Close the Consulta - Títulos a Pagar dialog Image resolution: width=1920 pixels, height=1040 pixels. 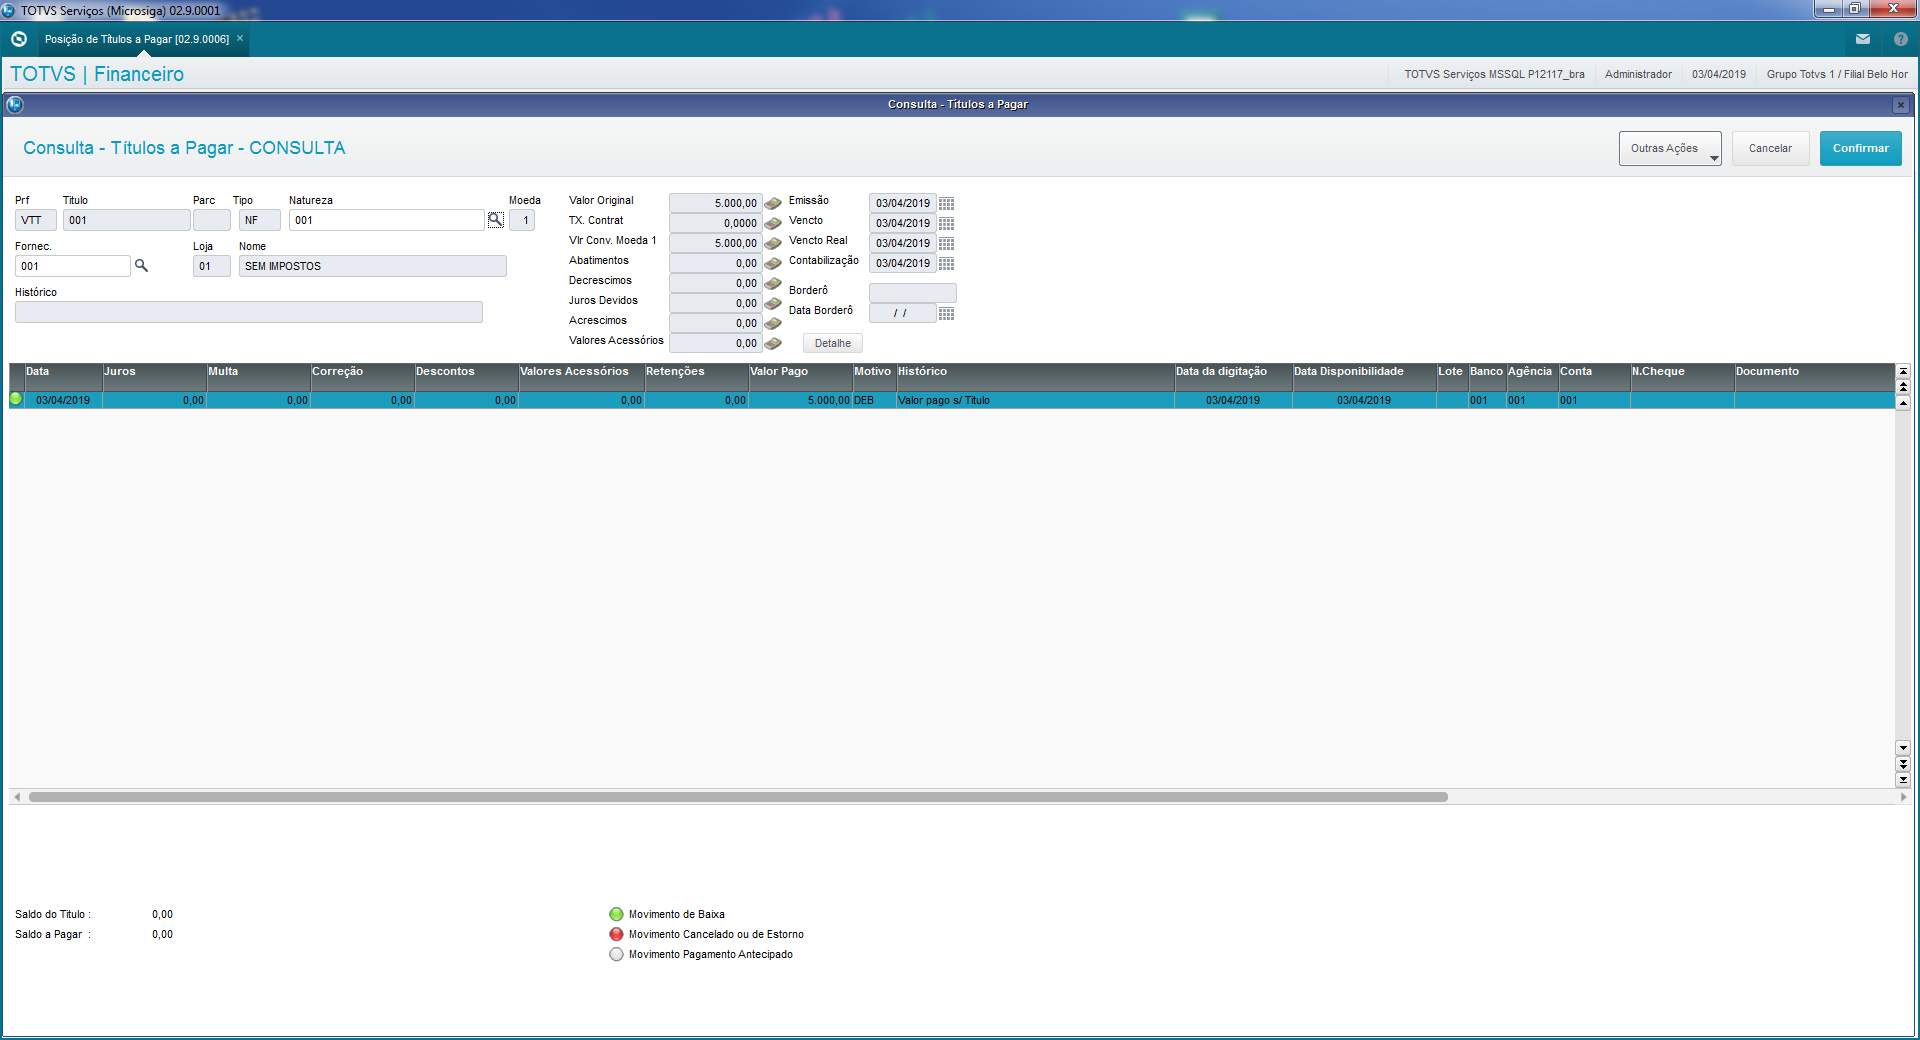tap(1901, 105)
